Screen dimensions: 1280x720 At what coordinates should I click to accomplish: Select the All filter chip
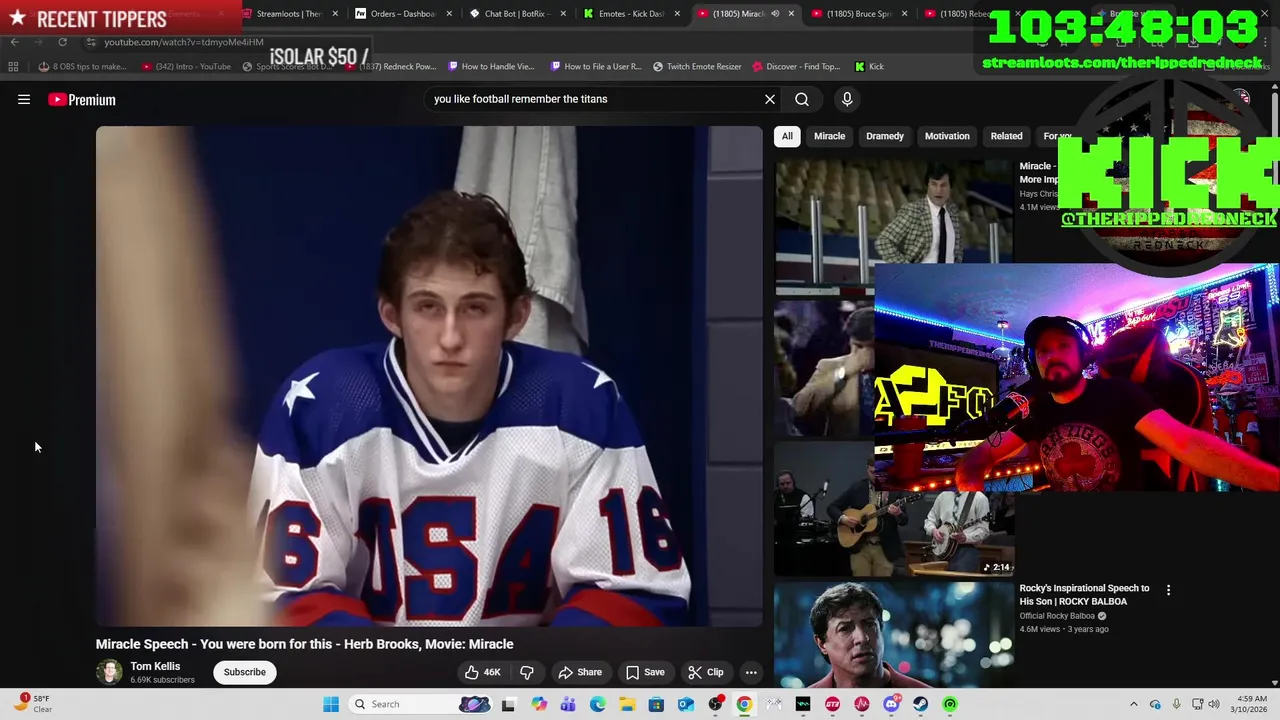pos(787,136)
